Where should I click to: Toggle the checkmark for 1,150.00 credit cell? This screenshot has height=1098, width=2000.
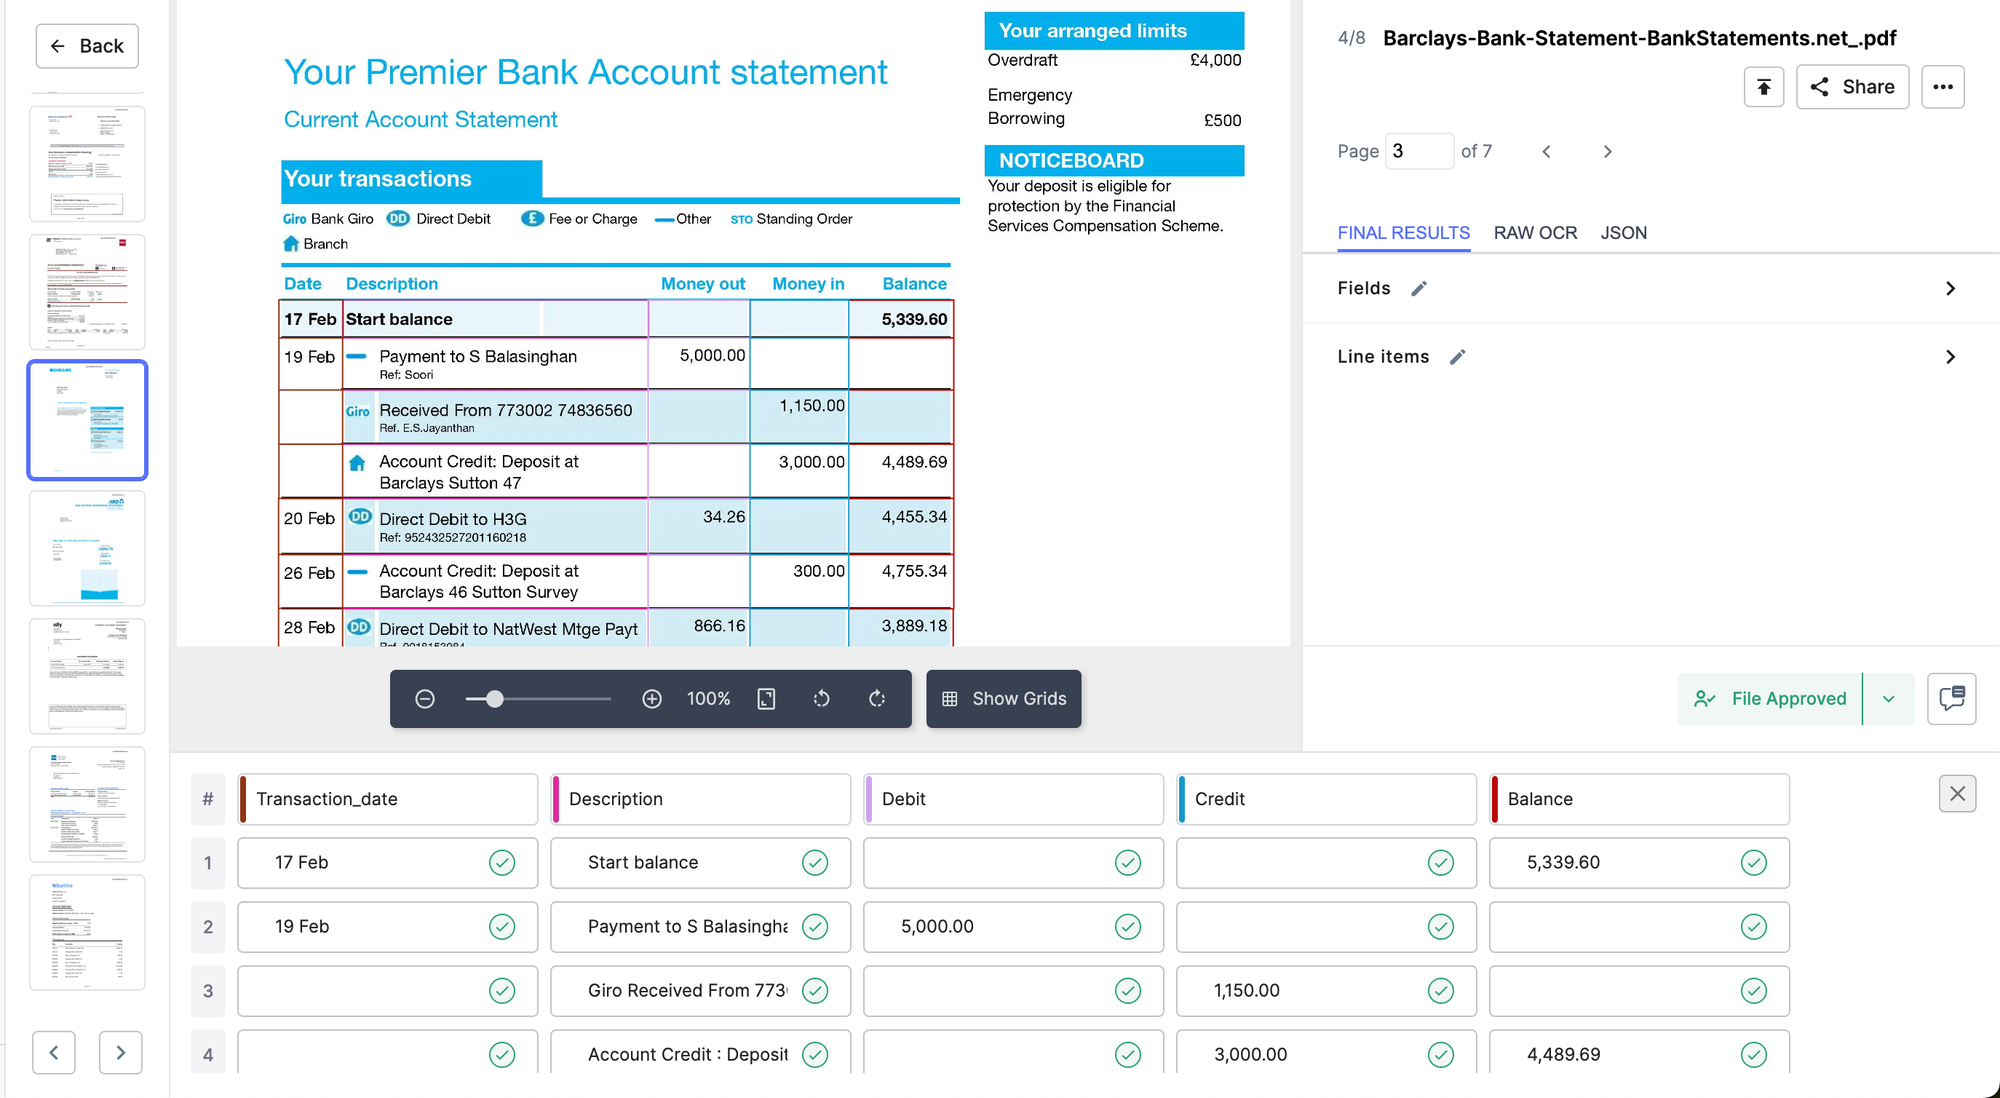(x=1441, y=991)
